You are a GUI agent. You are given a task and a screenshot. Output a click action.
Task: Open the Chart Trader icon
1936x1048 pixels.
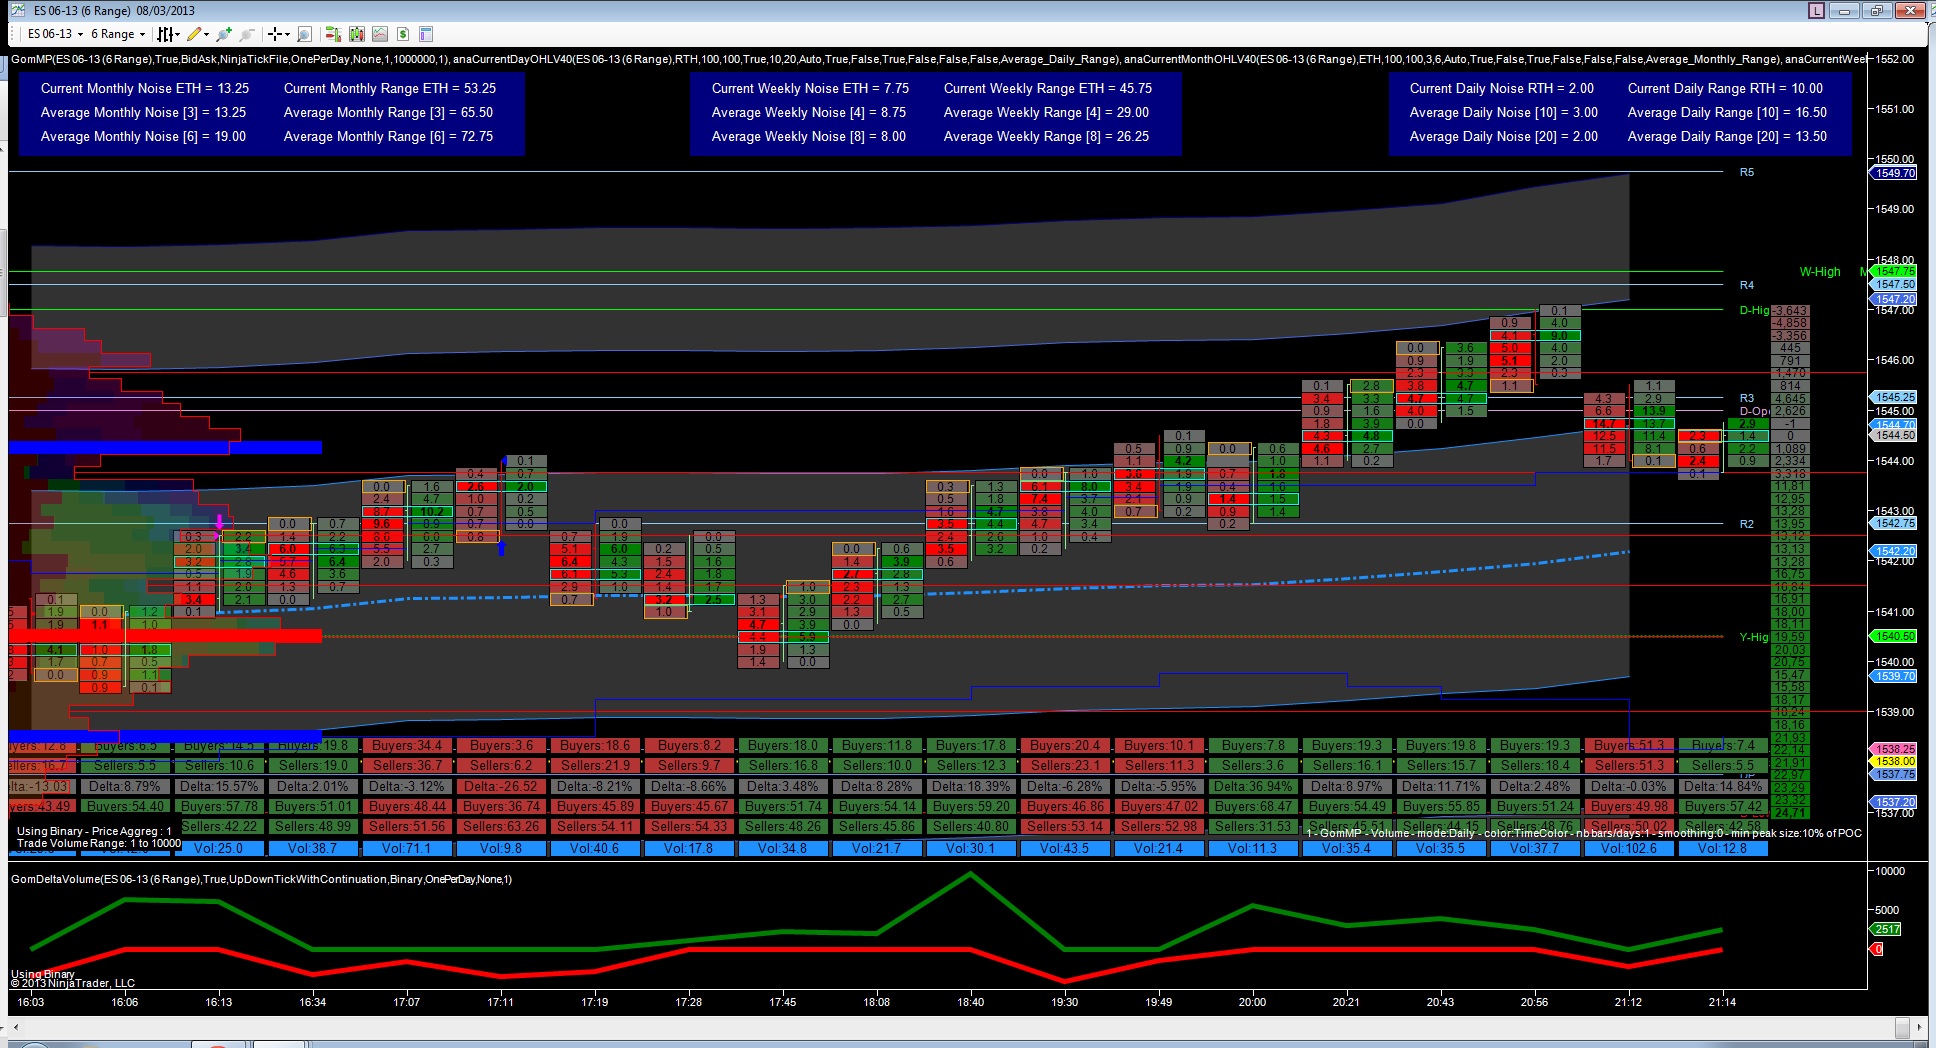(x=333, y=34)
